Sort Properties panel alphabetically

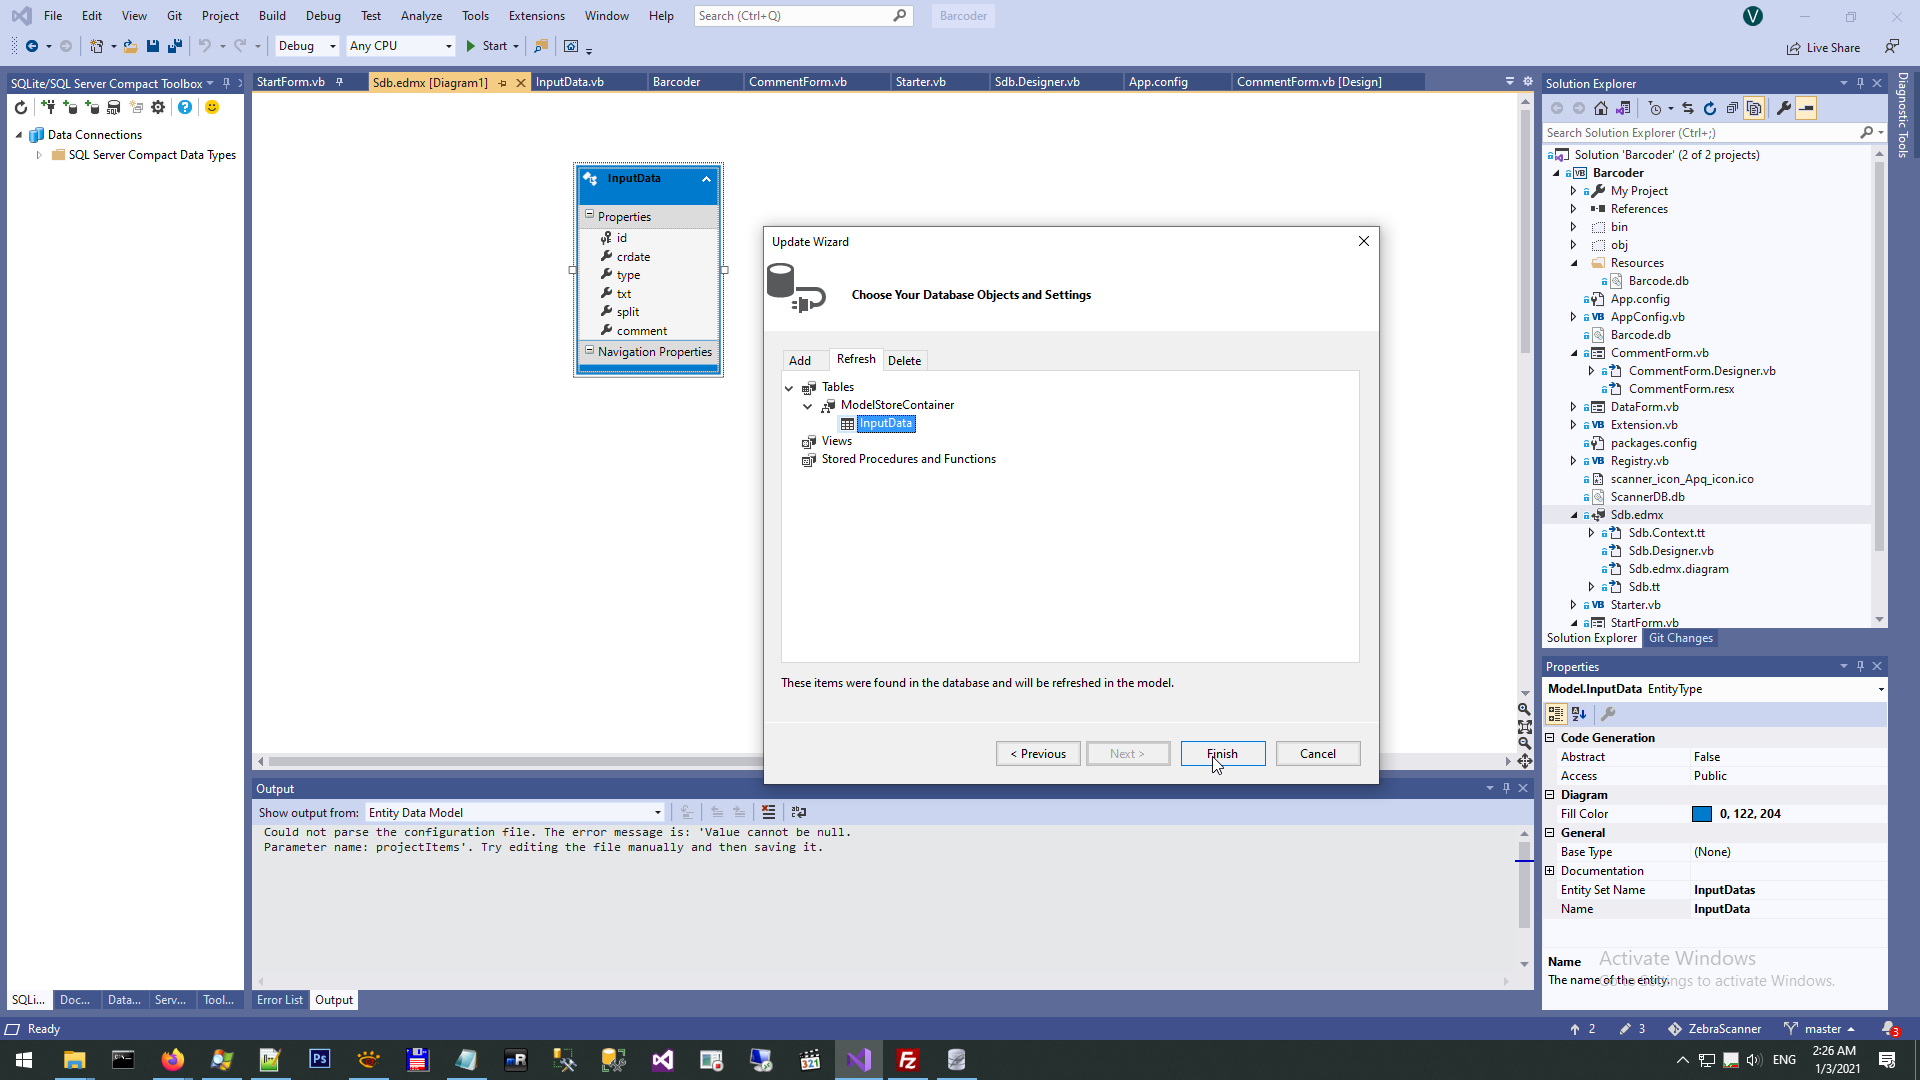[1579, 714]
